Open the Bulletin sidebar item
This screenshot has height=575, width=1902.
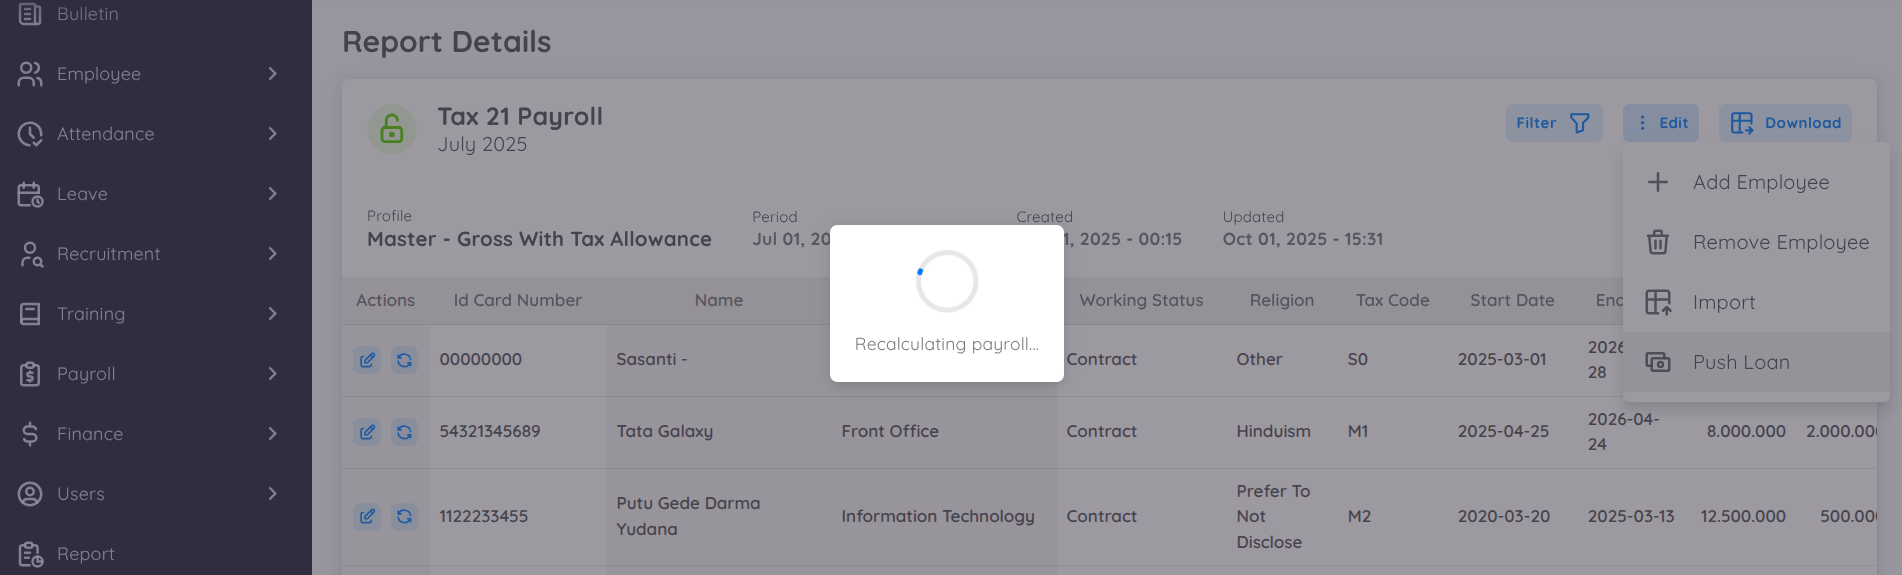tap(87, 14)
